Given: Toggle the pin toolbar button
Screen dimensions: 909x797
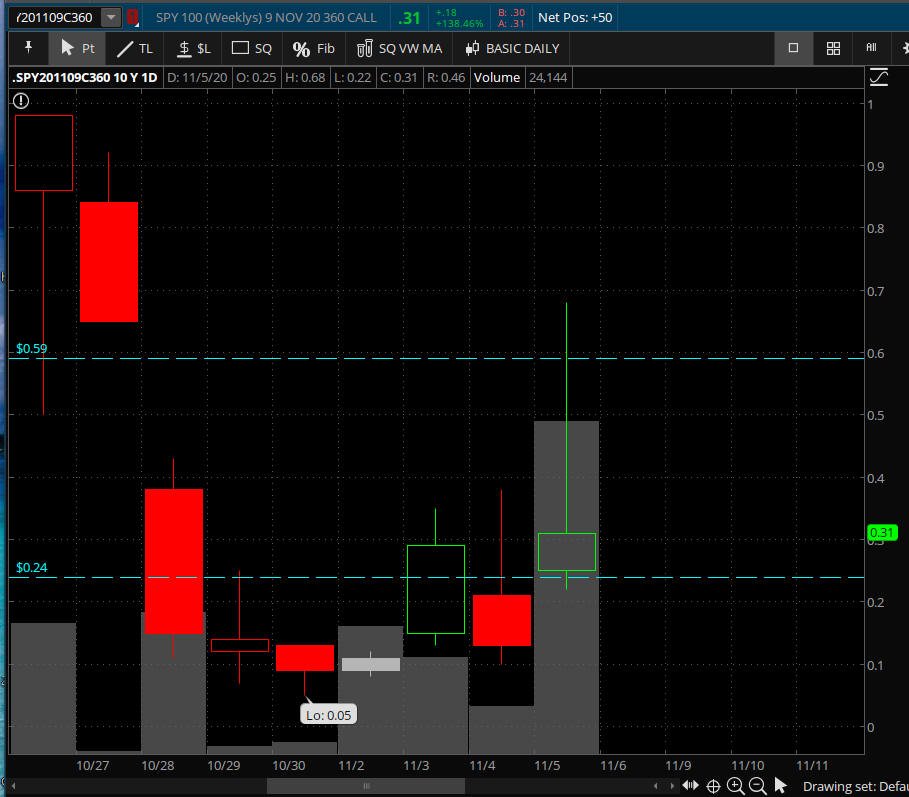Looking at the screenshot, I should click(29, 48).
